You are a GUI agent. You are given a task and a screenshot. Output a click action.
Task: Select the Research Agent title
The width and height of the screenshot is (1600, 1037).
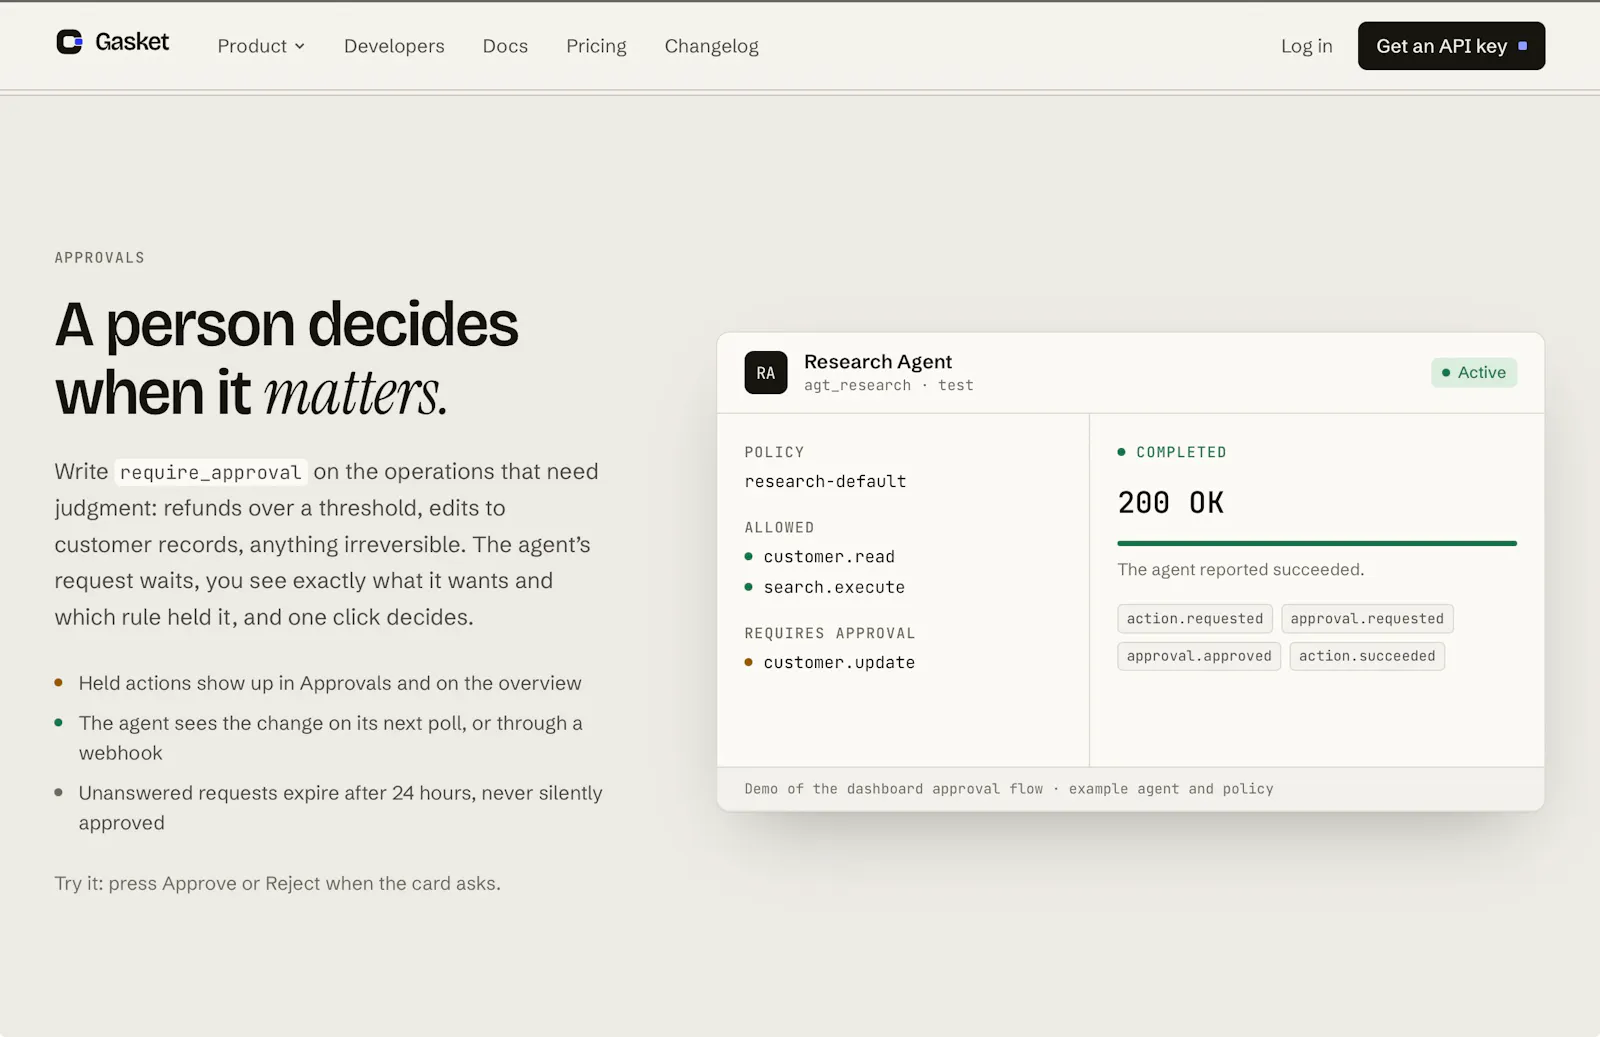pyautogui.click(x=877, y=361)
